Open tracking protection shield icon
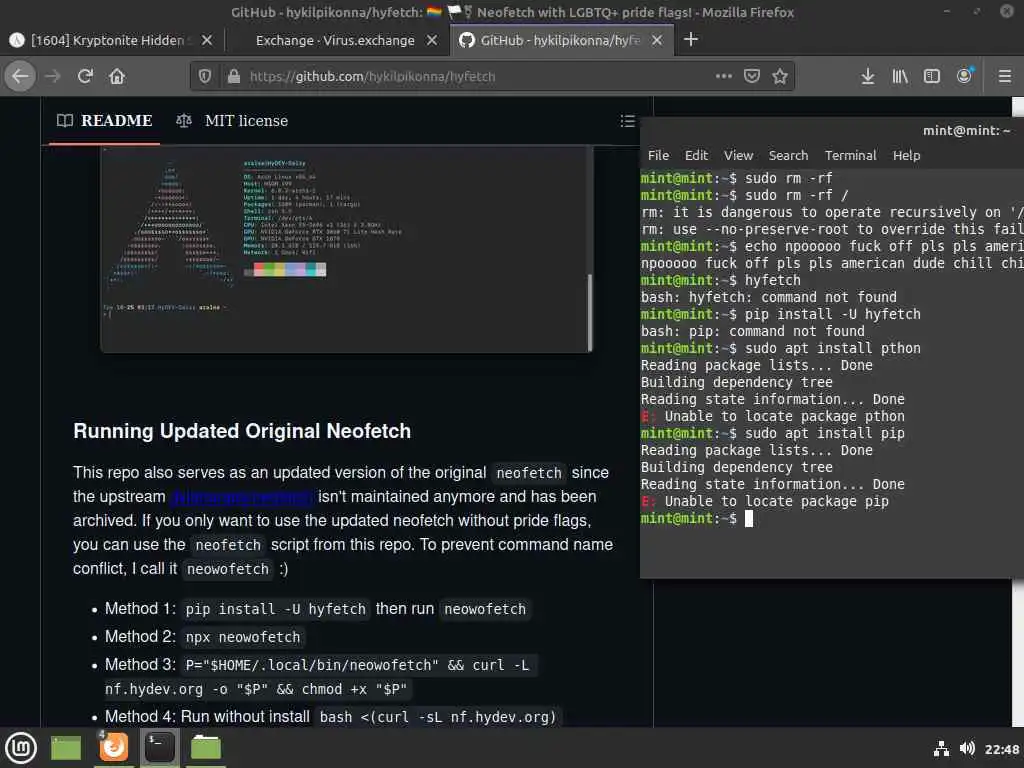This screenshot has width=1024, height=768. 205,76
